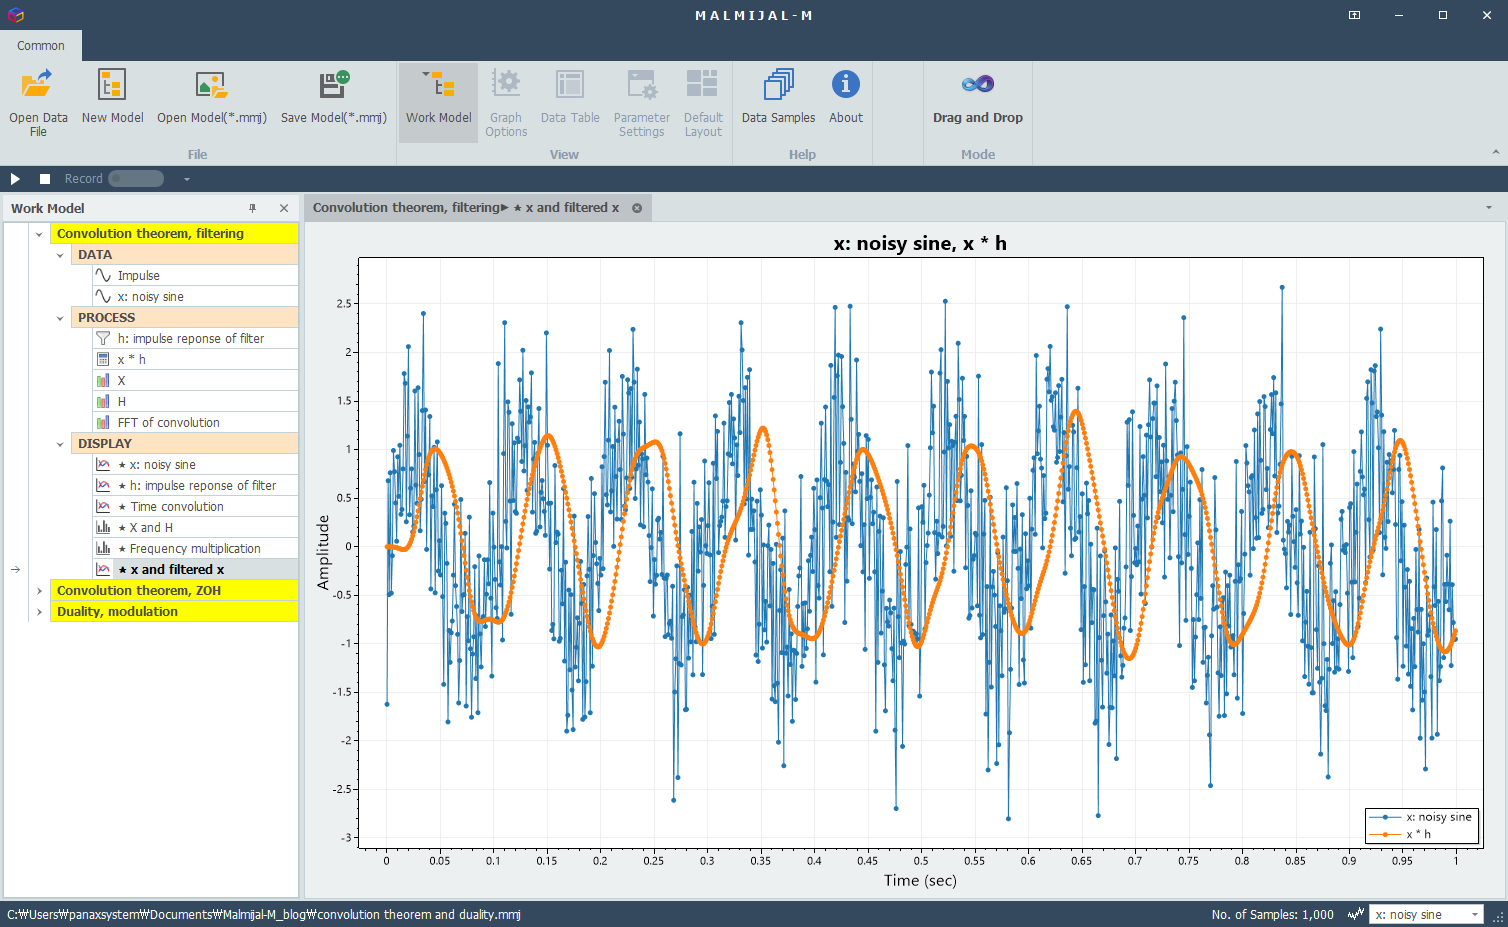Screen dimensions: 1508x927
Task: Restore the Default Layout
Action: [x=703, y=102]
